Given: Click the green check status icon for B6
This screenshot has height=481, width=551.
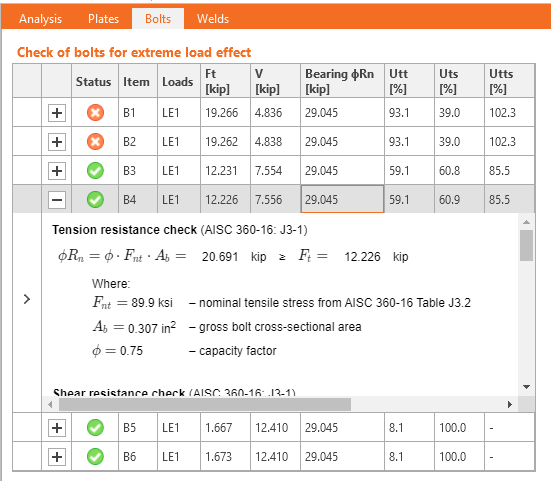Looking at the screenshot, I should pos(95,456).
